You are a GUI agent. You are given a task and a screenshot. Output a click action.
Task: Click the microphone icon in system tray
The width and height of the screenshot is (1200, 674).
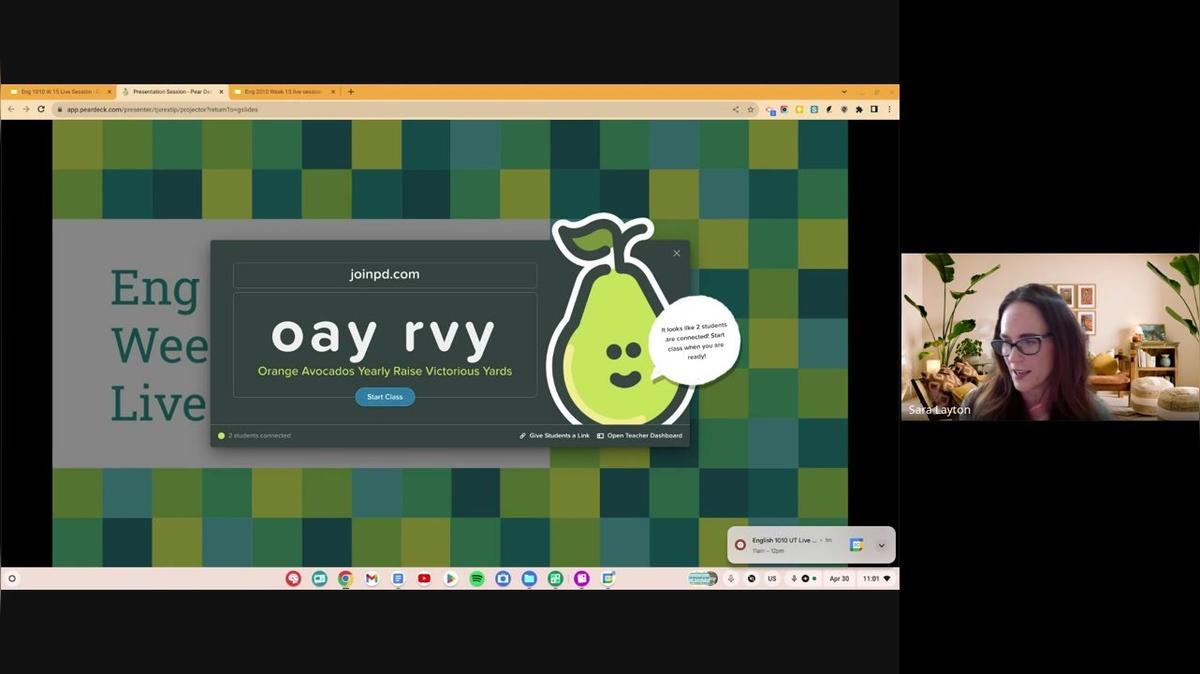731,578
